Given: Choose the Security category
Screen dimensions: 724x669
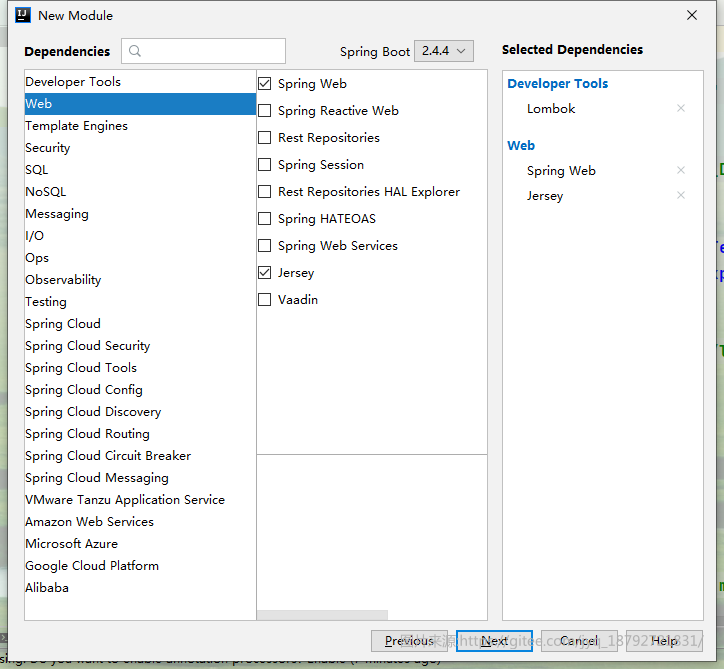Looking at the screenshot, I should click(x=140, y=148).
